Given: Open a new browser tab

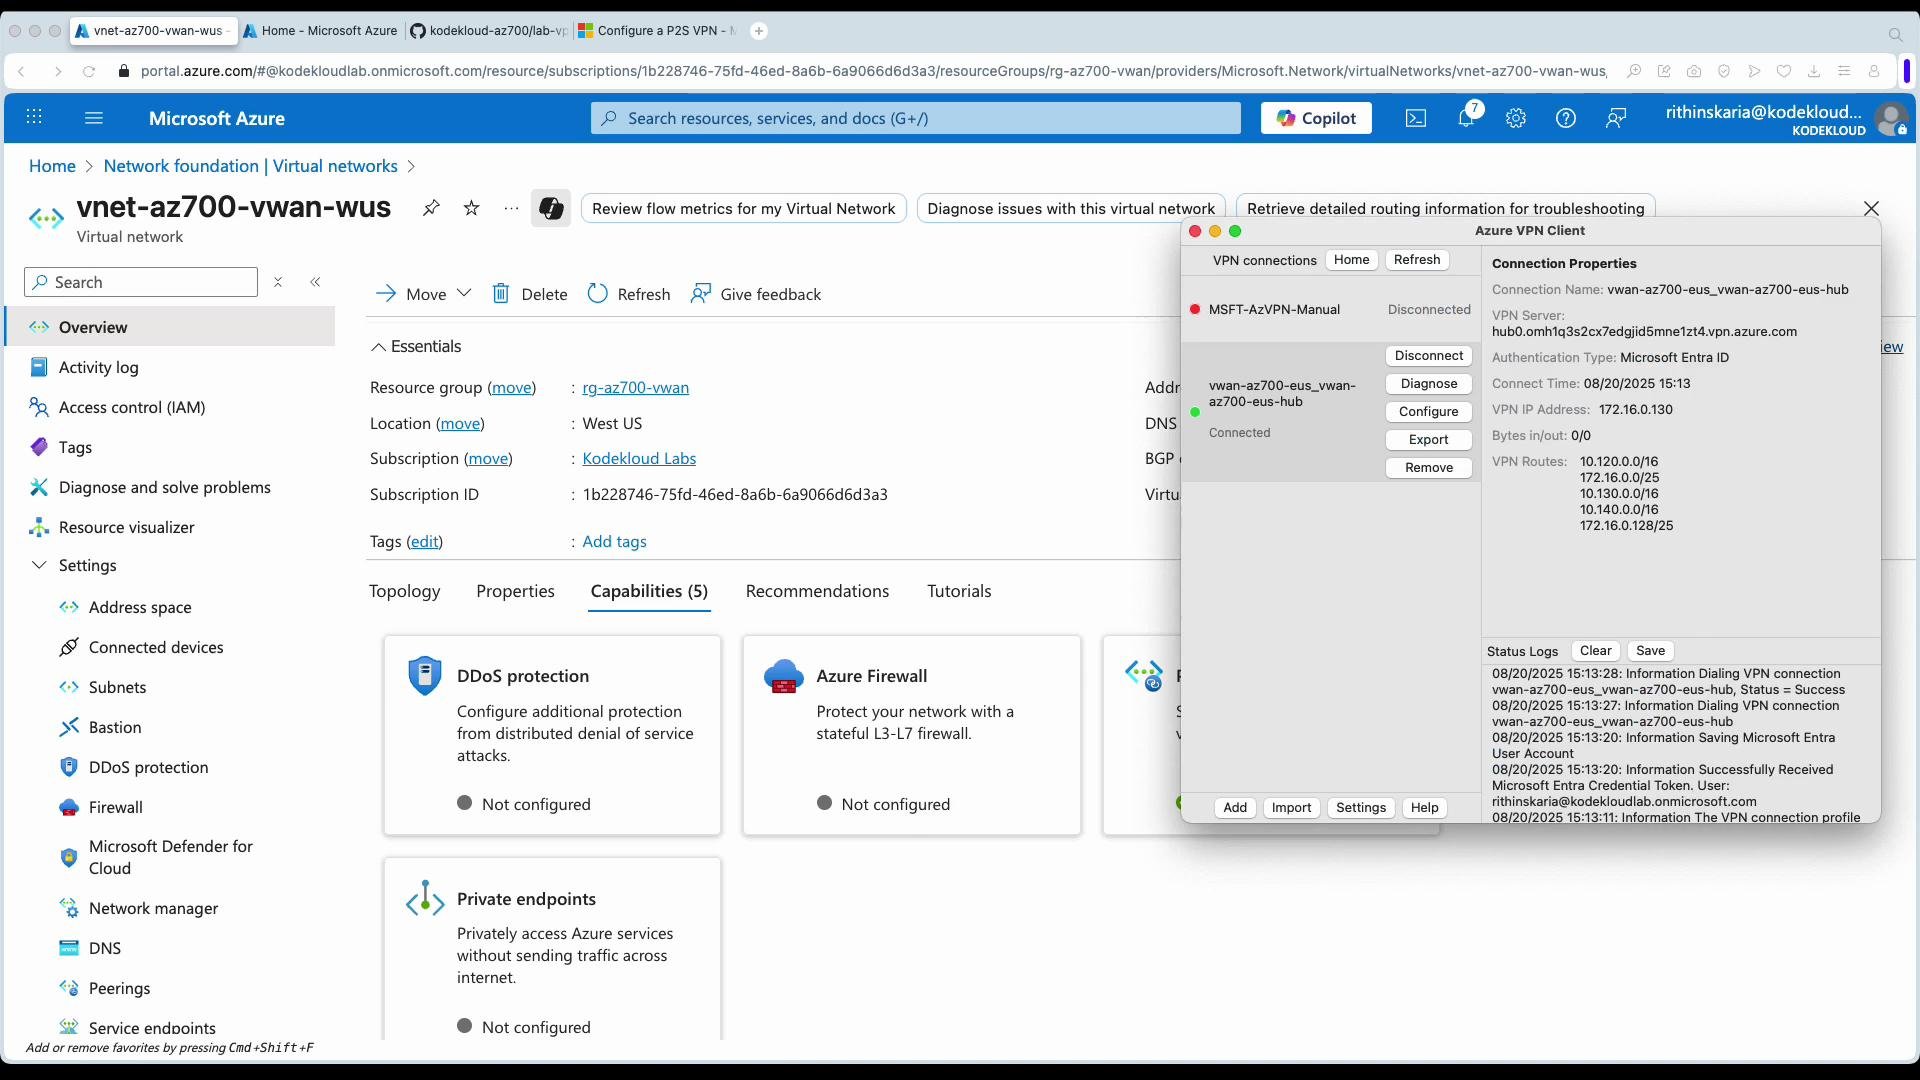Looking at the screenshot, I should (759, 31).
